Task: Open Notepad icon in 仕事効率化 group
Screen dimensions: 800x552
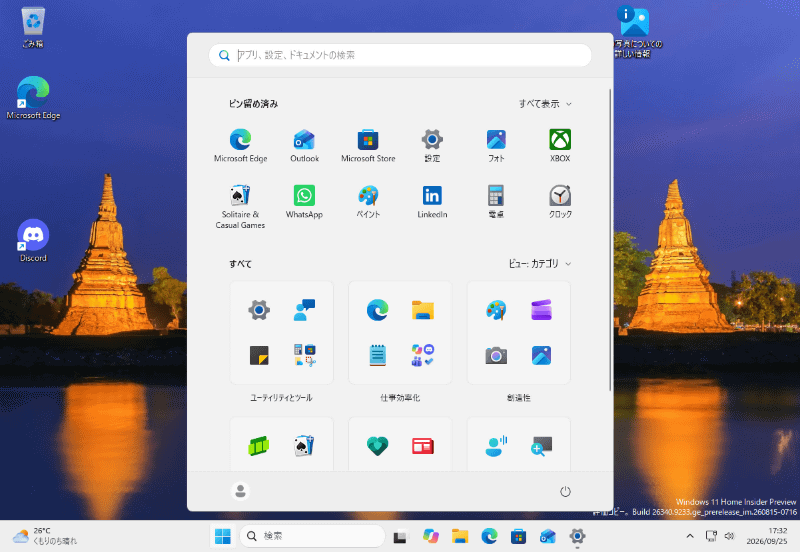Action: coord(378,355)
